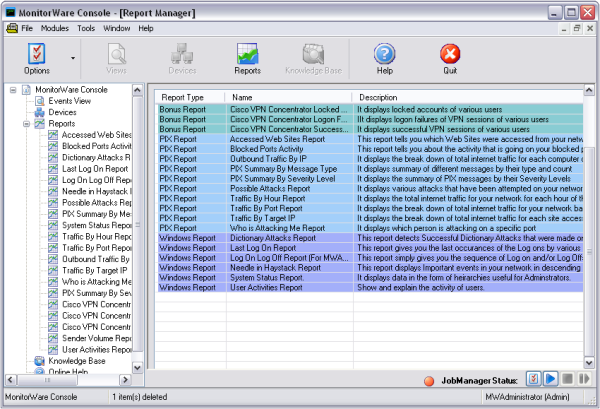This screenshot has height=409, width=600.
Task: Select Who is Attacking Me Report row
Action: pos(370,228)
